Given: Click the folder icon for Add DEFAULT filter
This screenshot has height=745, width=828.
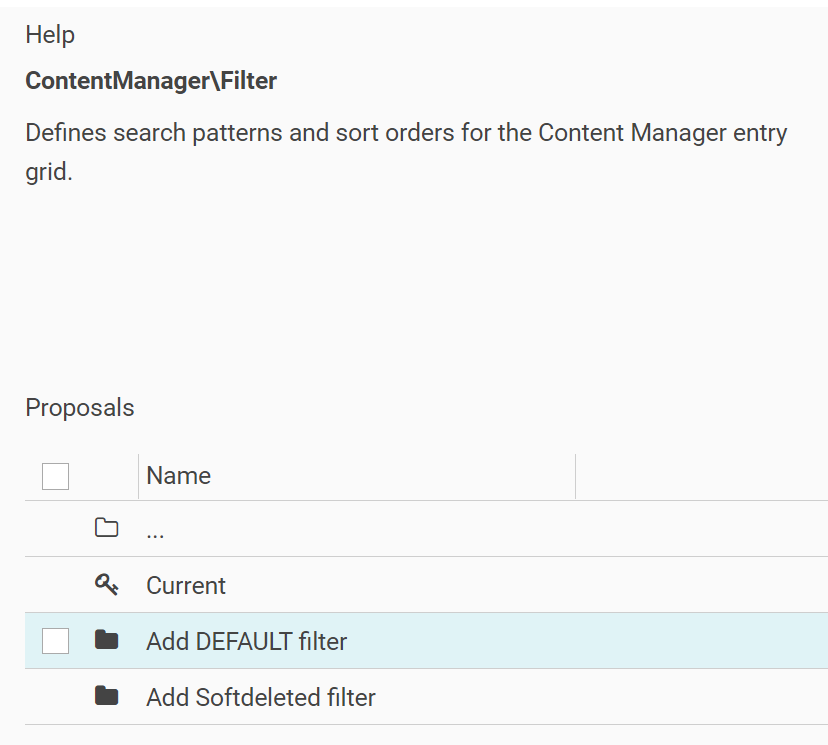Looking at the screenshot, I should coord(106,640).
